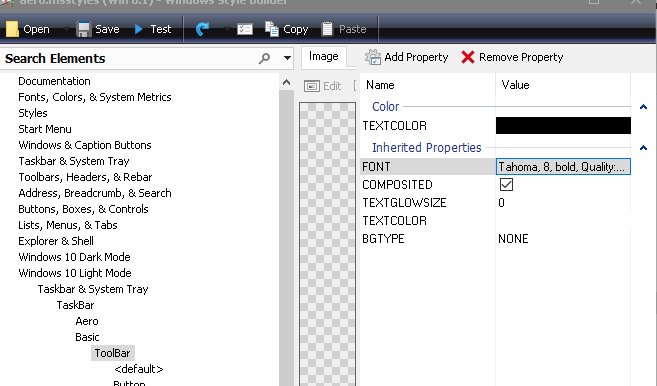Select the <default> tree node
Screen dimensions: 657x386
[x=139, y=369]
